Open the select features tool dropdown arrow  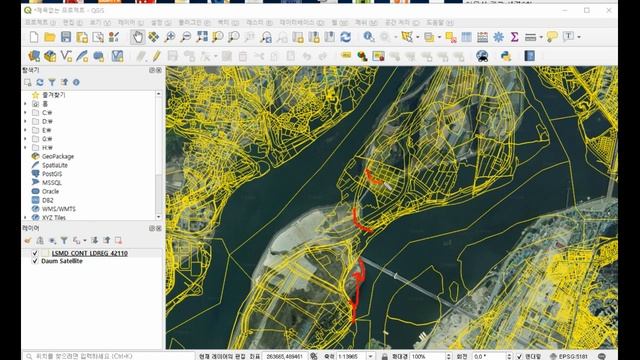418,37
